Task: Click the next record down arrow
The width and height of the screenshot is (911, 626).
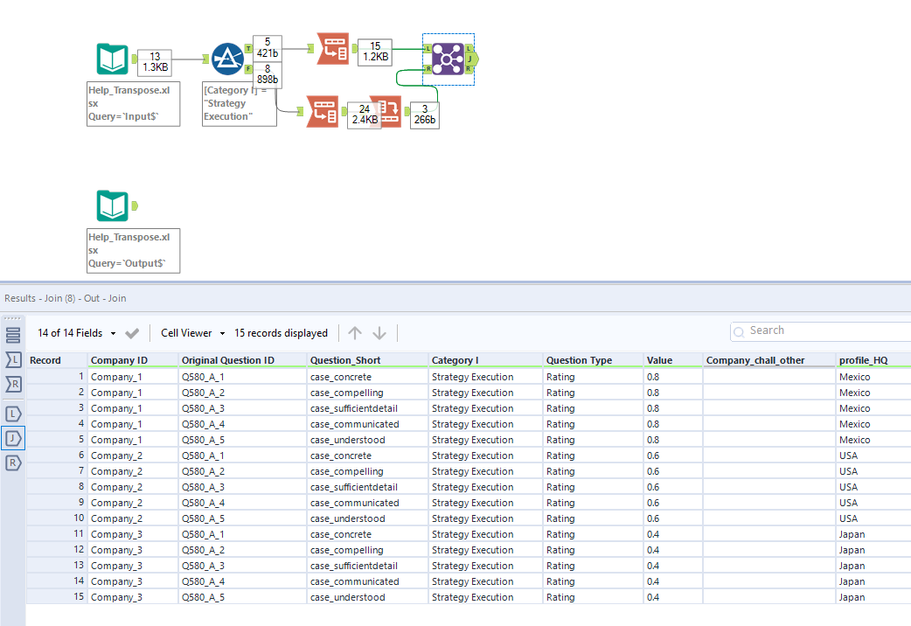Action: [379, 333]
